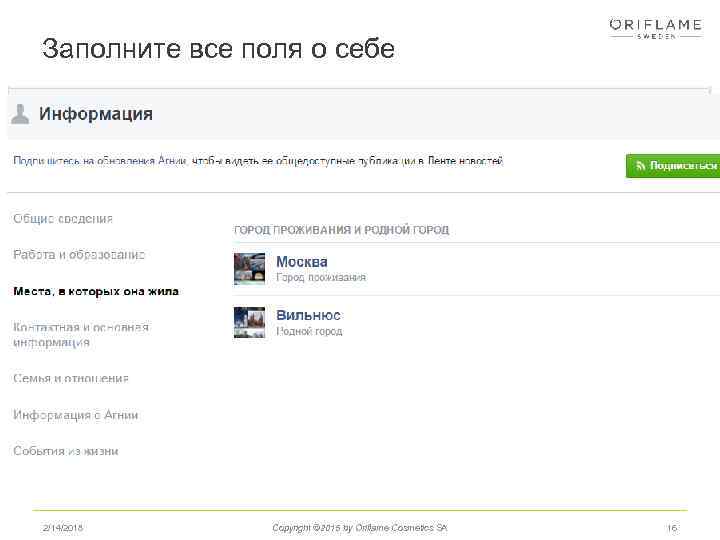The image size is (720, 540).
Task: Click the footer date 2/14/2018
Action: click(x=63, y=528)
